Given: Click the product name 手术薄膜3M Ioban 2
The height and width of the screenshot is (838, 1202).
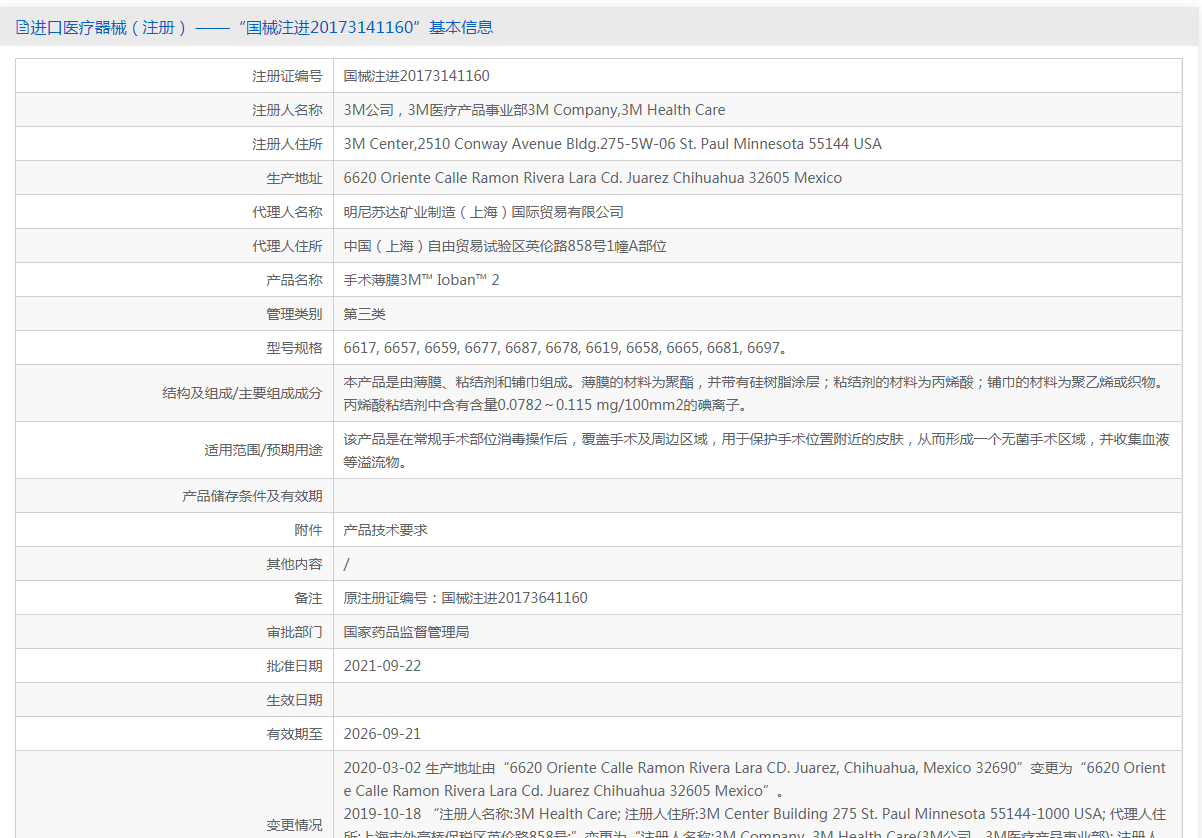Looking at the screenshot, I should 422,280.
